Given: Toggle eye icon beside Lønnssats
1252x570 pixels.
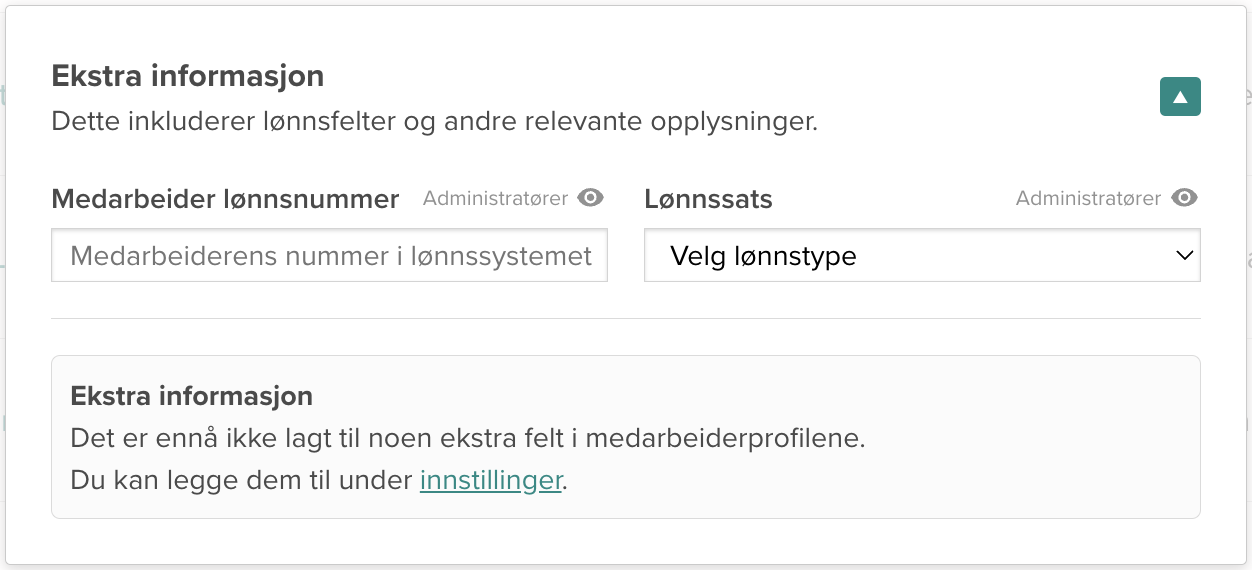Looking at the screenshot, I should tap(1185, 198).
